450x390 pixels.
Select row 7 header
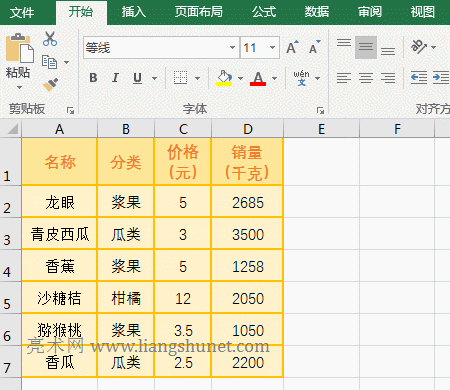click(x=11, y=361)
